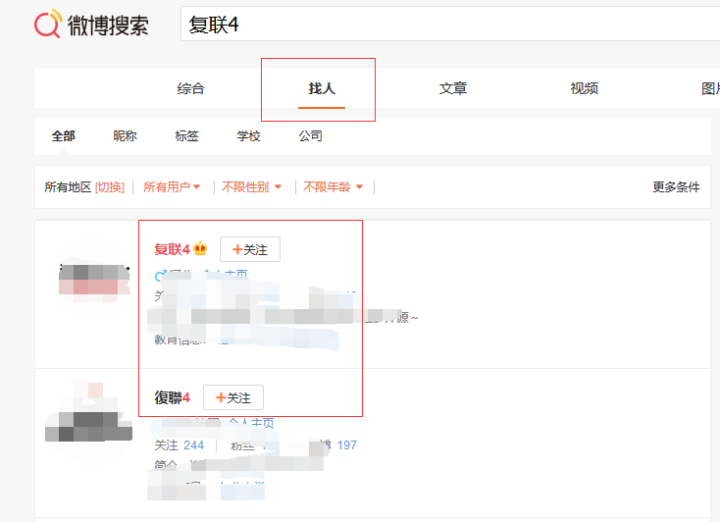Expand the 所有用户 dropdown
The image size is (720, 522).
[171, 187]
